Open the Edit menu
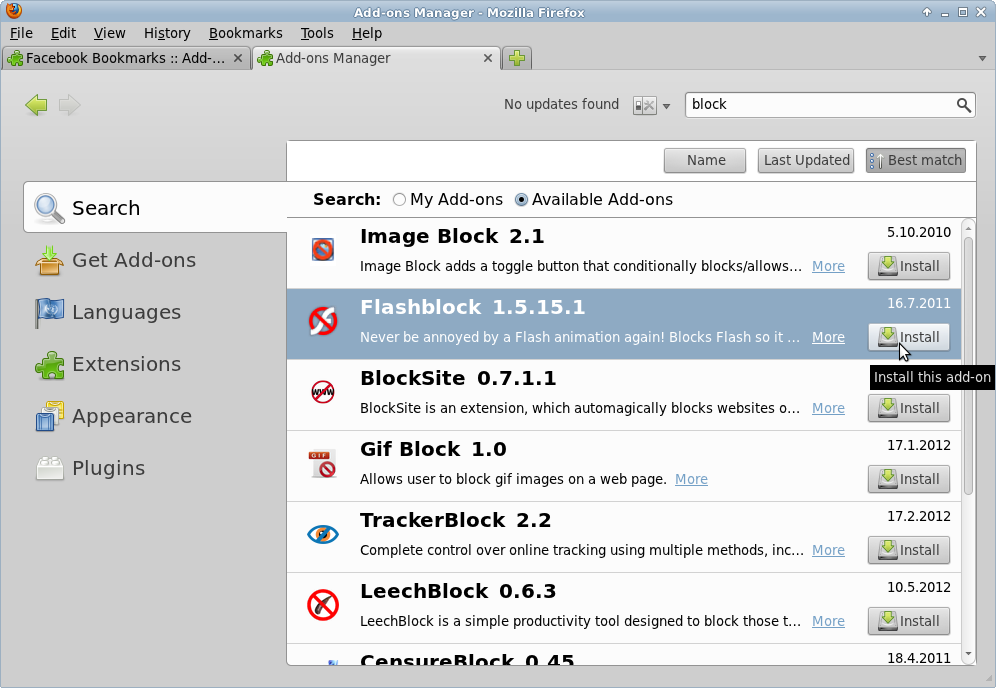This screenshot has height=688, width=996. 63,33
